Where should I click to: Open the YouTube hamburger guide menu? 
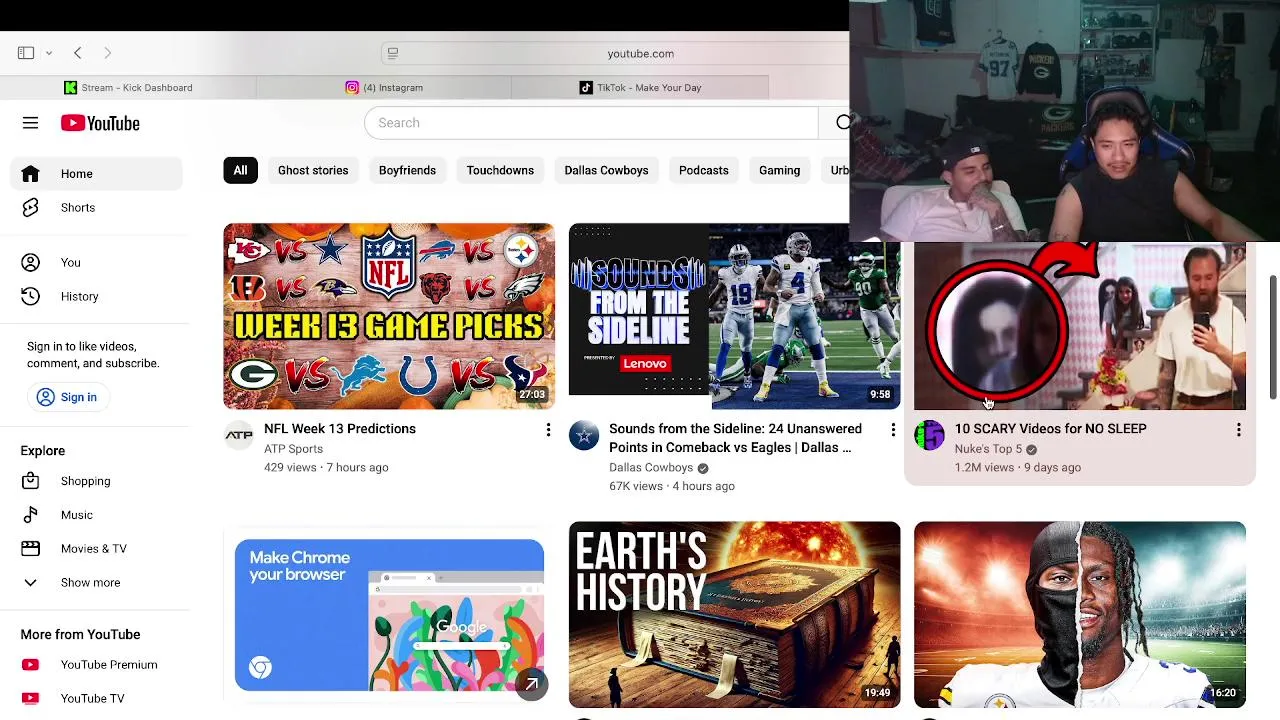pyautogui.click(x=30, y=123)
